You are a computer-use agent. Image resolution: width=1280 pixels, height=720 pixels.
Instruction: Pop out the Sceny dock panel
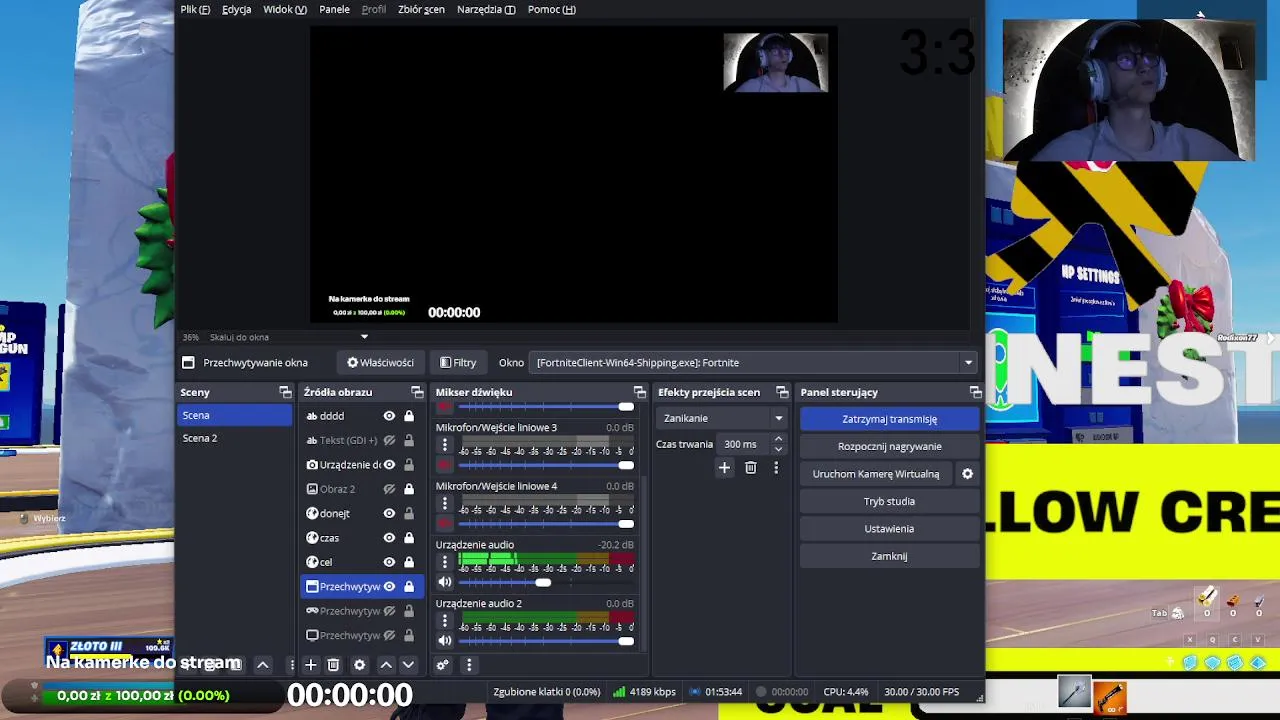285,392
